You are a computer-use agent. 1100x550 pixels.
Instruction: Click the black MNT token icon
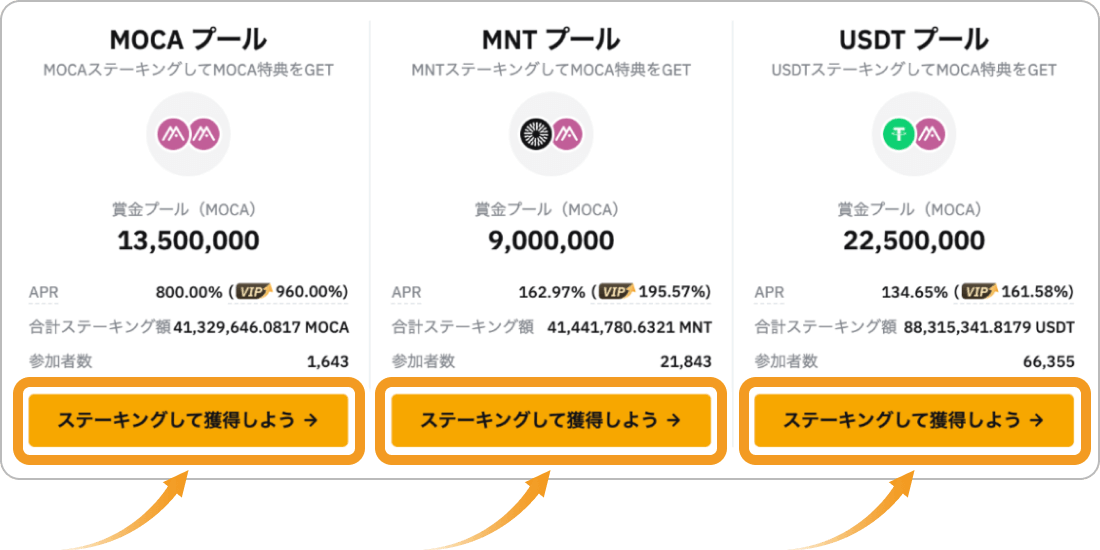point(537,134)
